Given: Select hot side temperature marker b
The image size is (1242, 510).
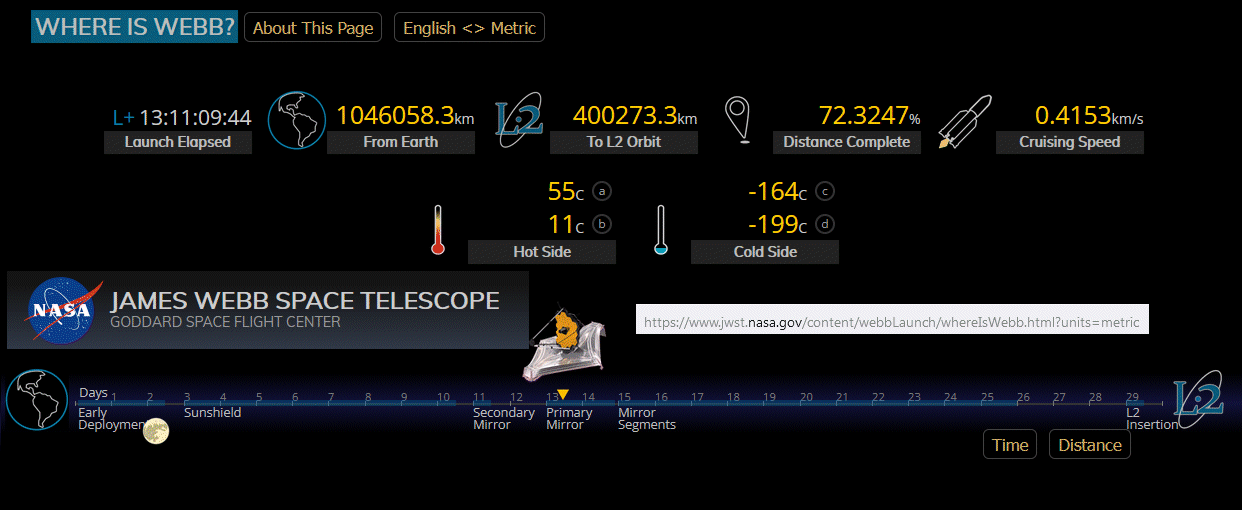Looking at the screenshot, I should [x=601, y=224].
